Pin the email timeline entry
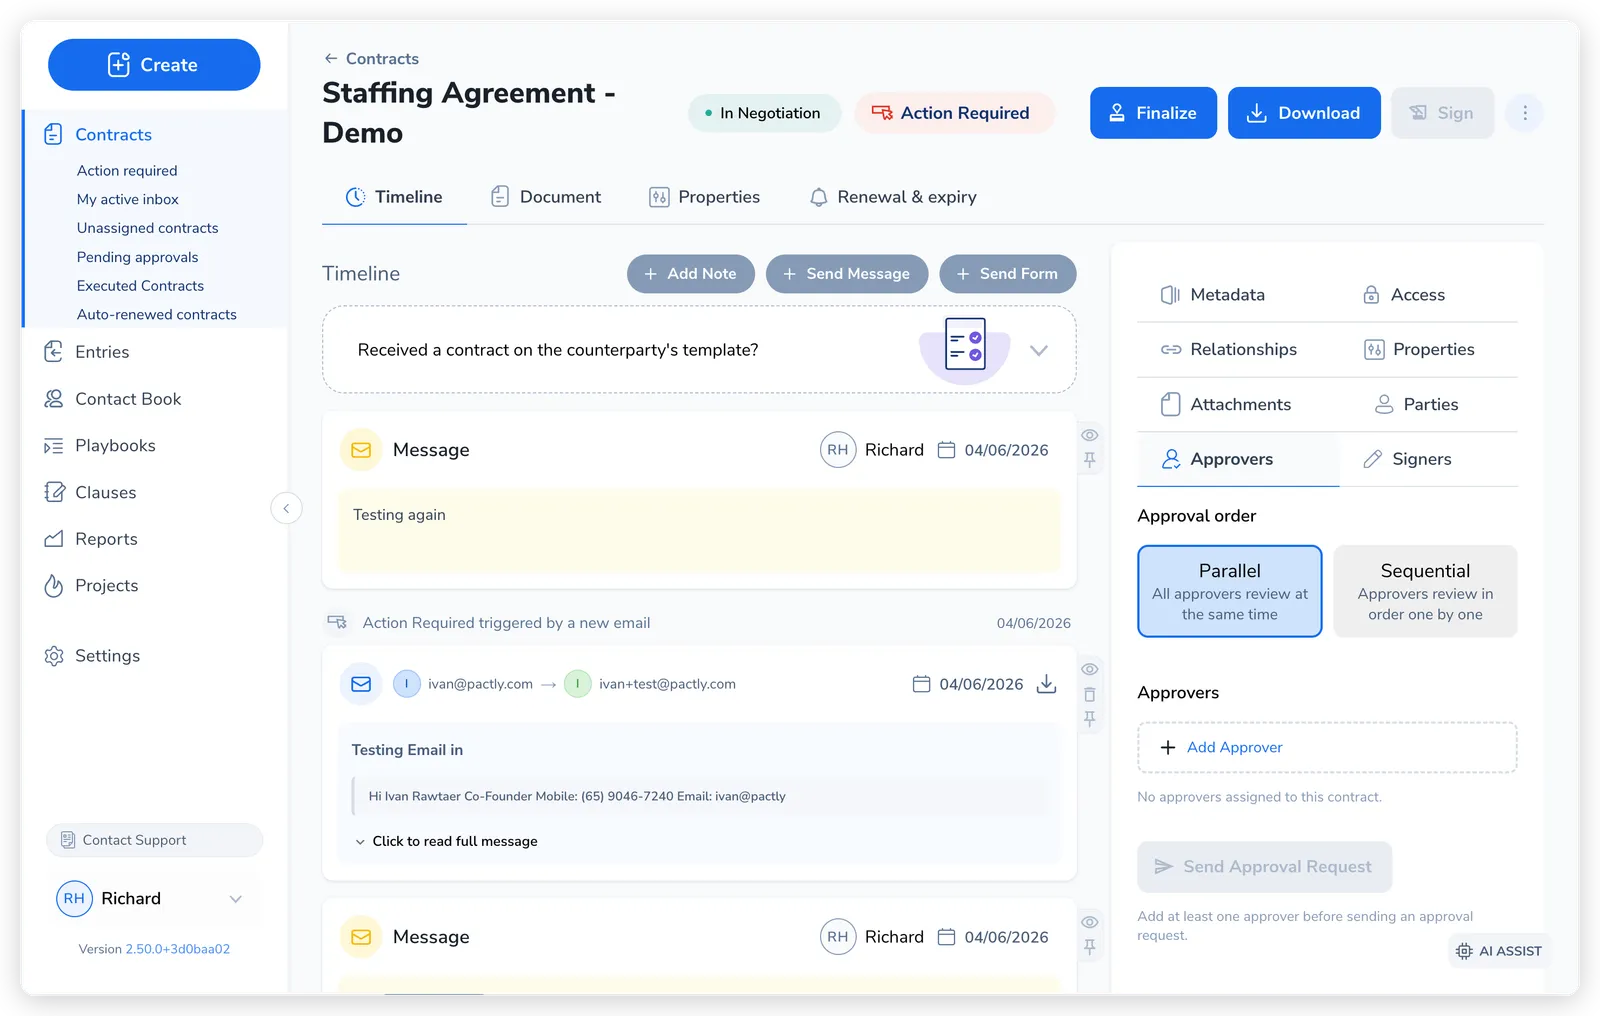1600x1016 pixels. pyautogui.click(x=1090, y=719)
